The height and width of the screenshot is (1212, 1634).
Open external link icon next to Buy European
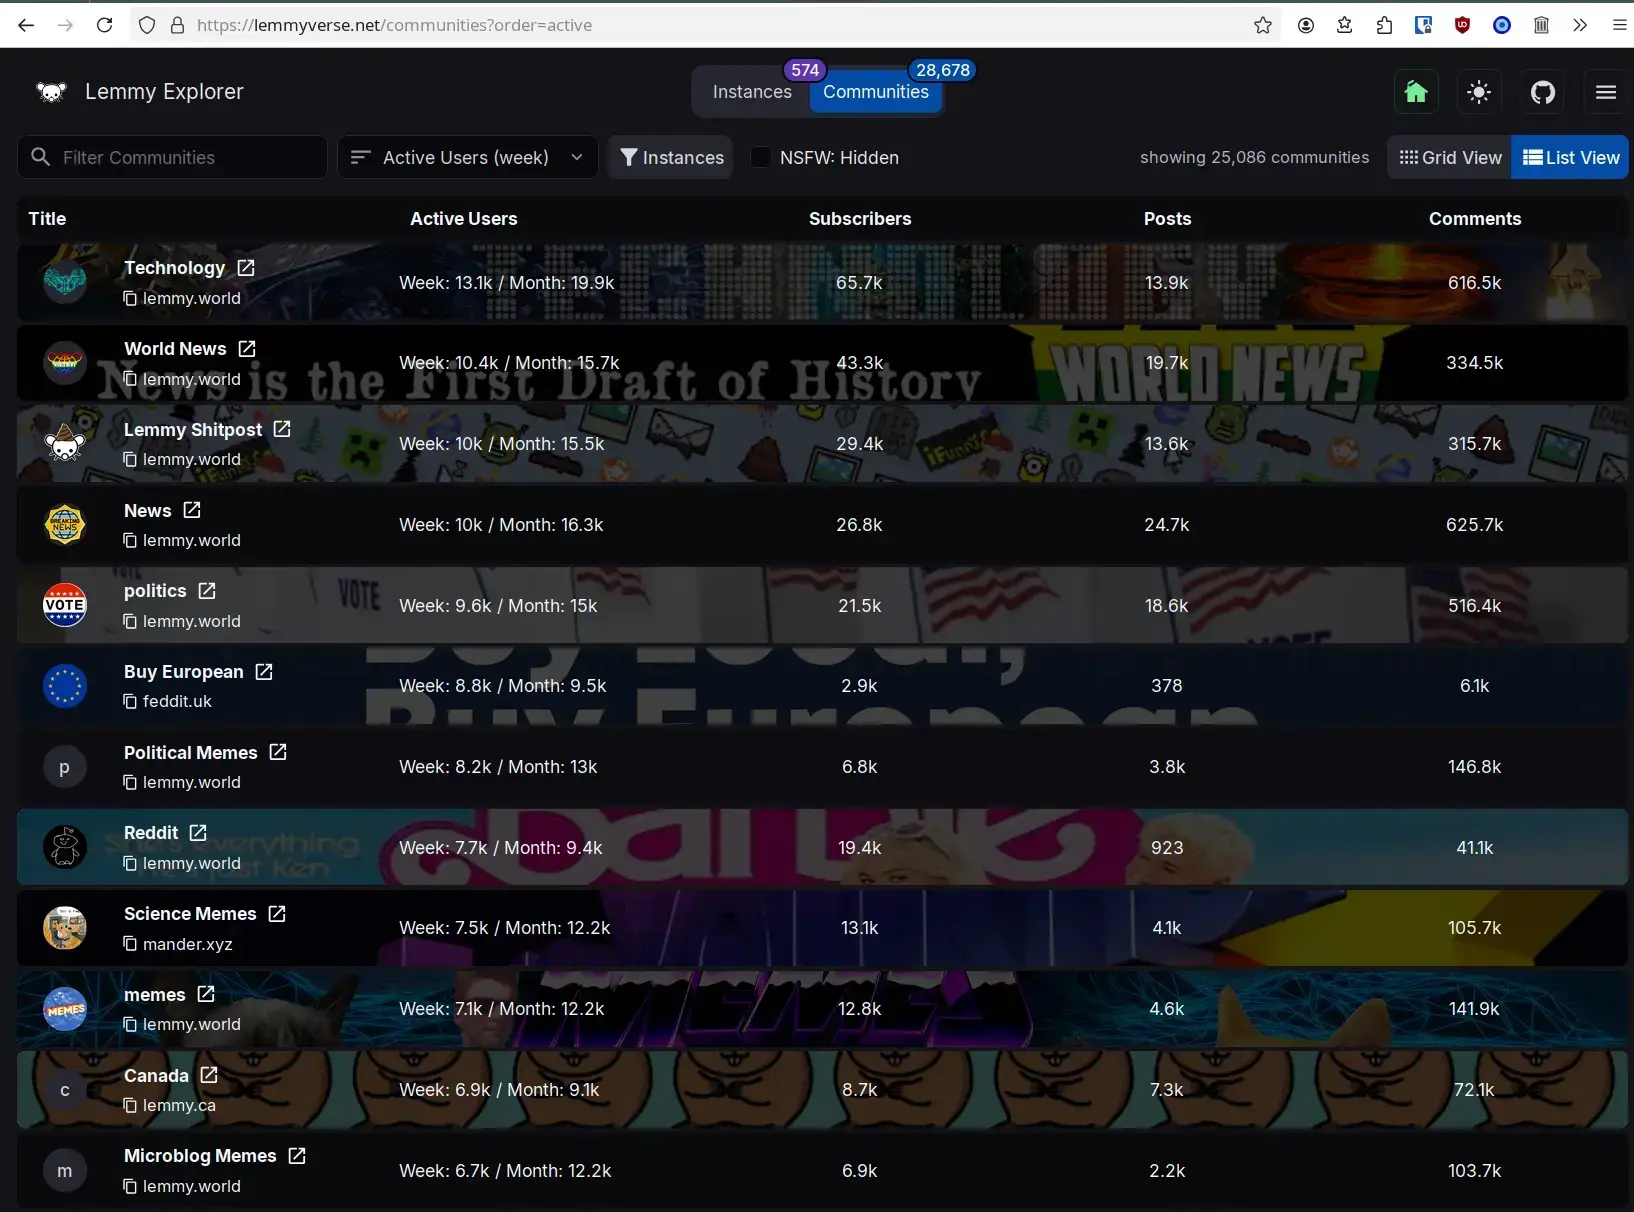[264, 672]
